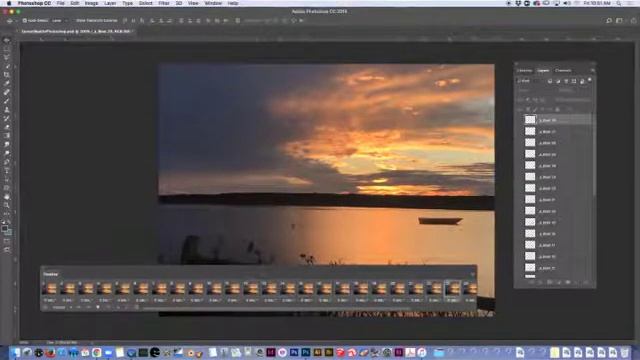Select the open document tab
640x360 pixels.
[x=76, y=31]
